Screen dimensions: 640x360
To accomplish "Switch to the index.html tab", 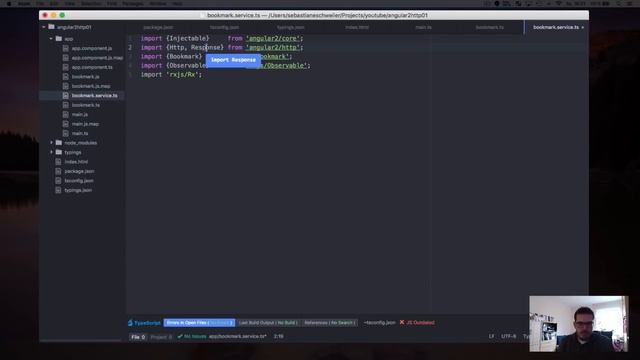I will 357,27.
